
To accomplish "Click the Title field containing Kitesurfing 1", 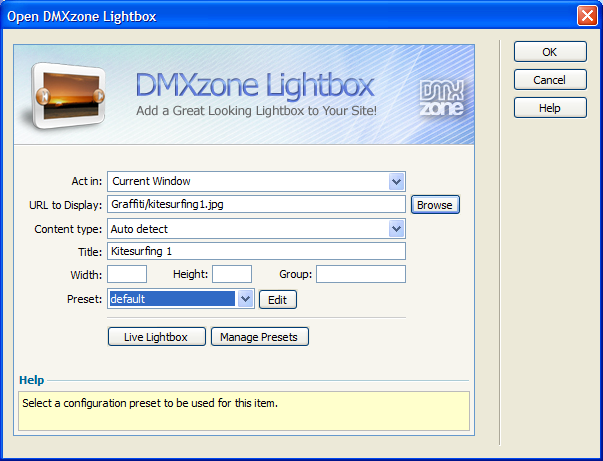I will [x=256, y=251].
